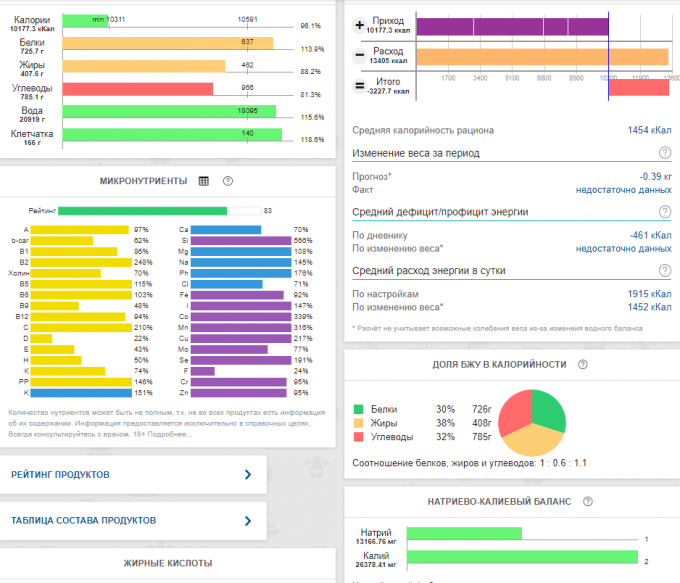Screen dimensions: 680x583
Task: Click help icon next to МИКРОНУТРИЕНТЫ heading
Action: pos(228,181)
